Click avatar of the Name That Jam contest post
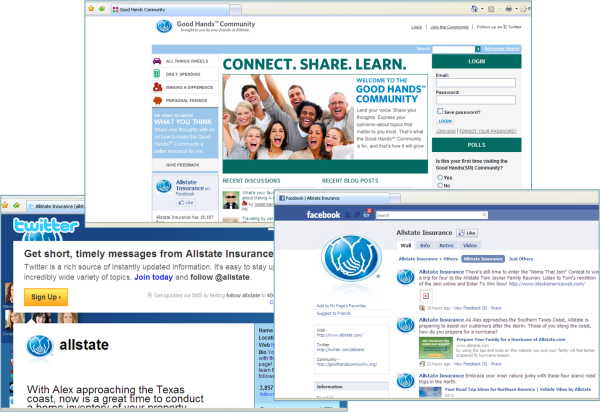 tap(406, 277)
